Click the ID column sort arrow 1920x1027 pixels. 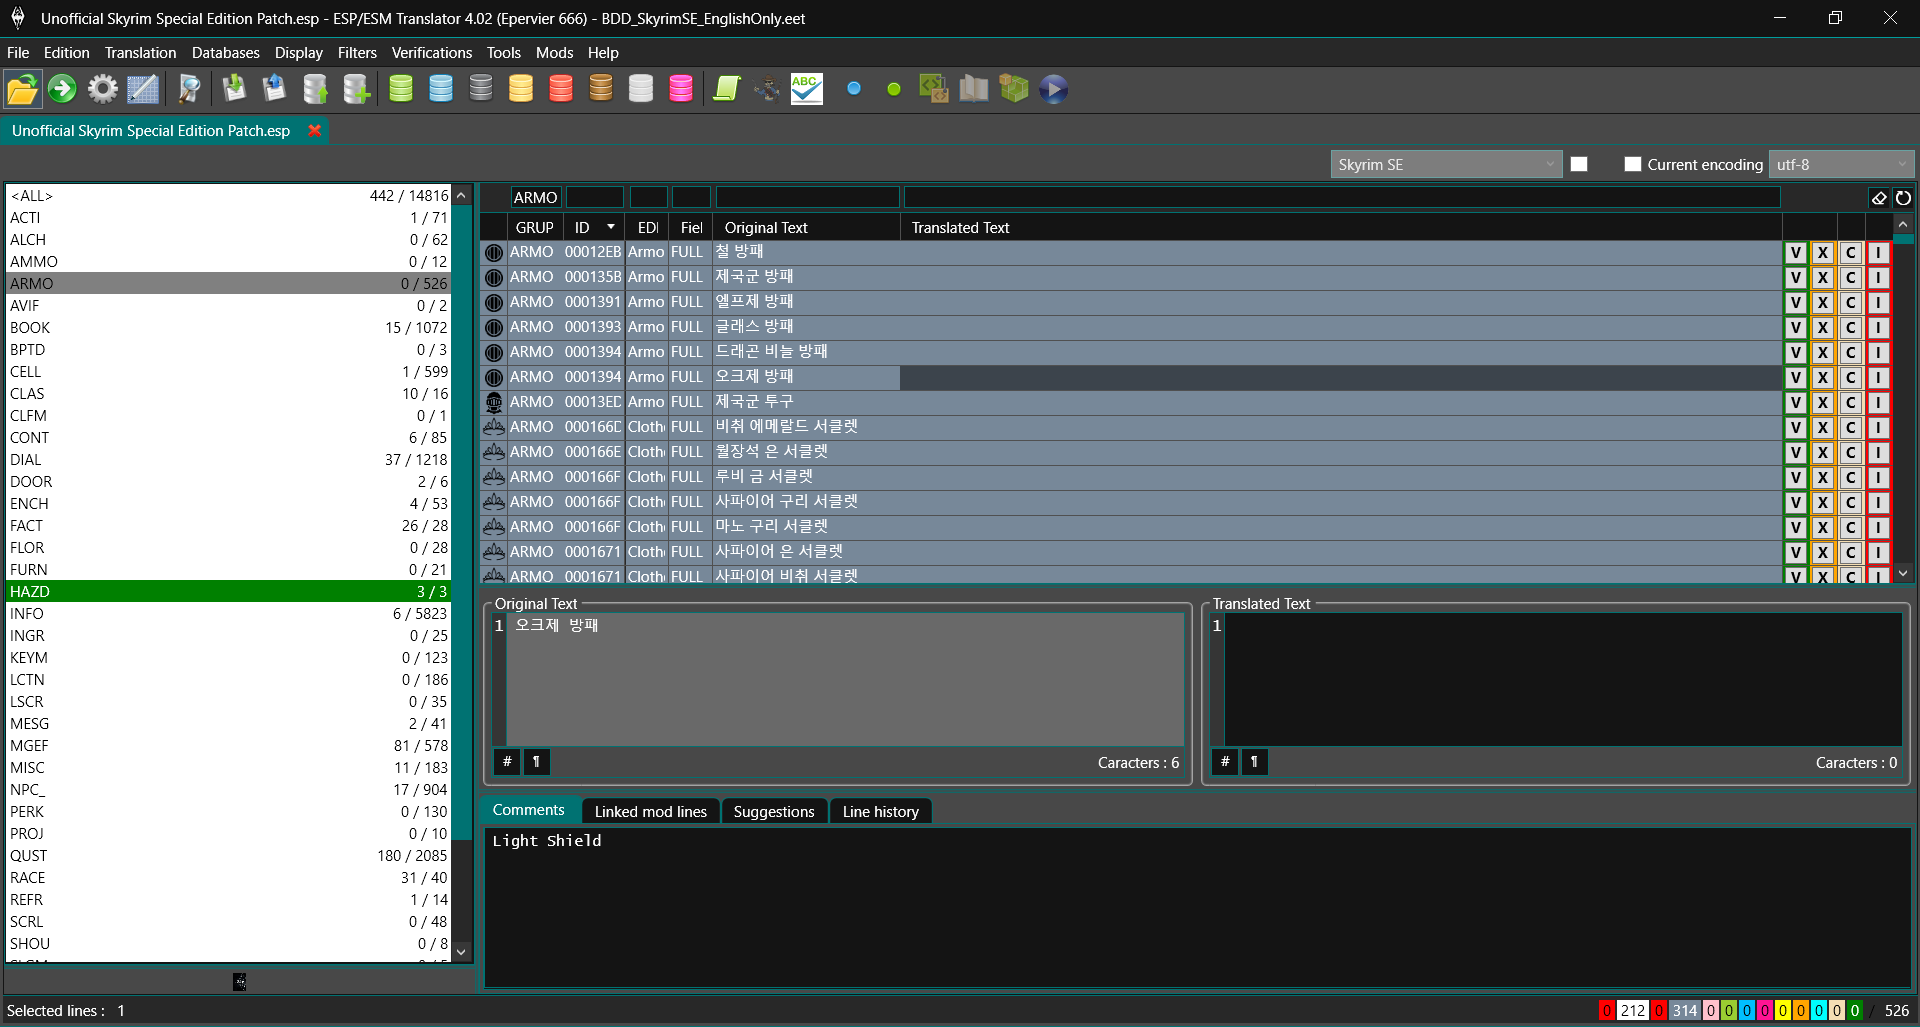tap(611, 227)
